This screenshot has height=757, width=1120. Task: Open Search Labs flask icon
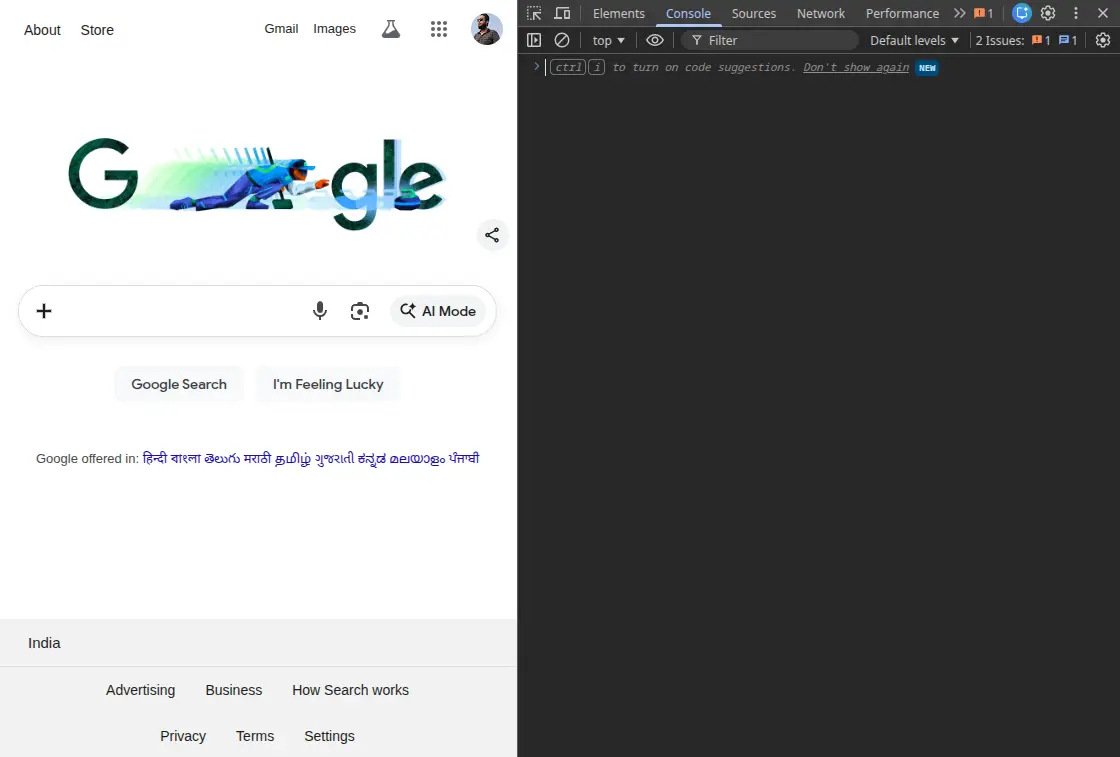(x=391, y=29)
